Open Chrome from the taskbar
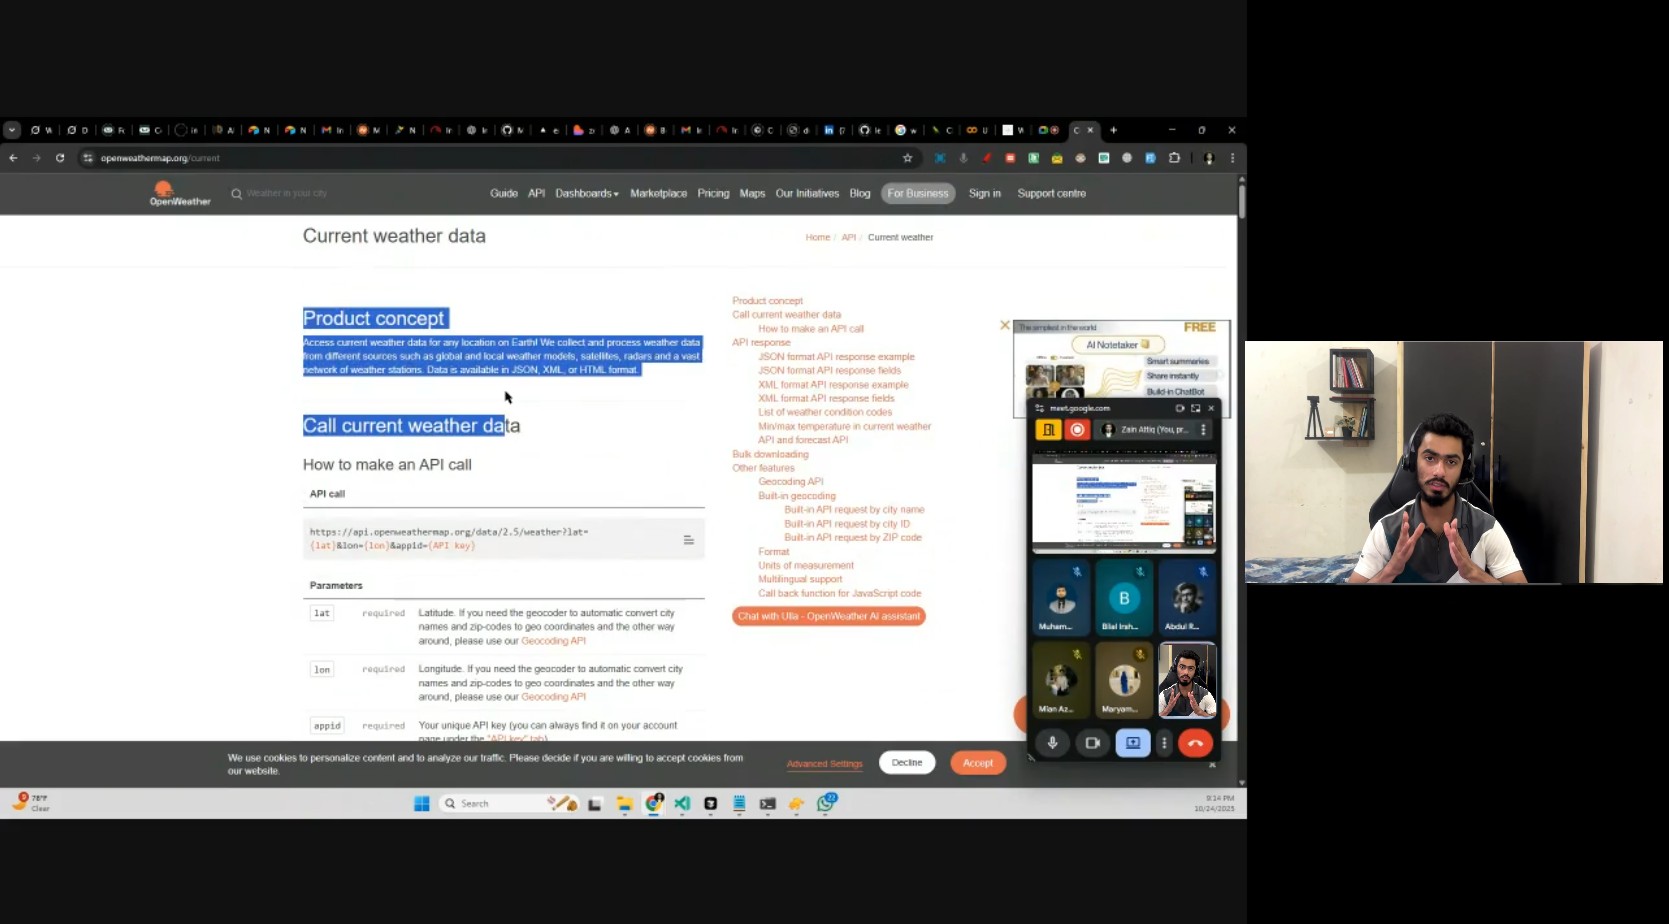Viewport: 1669px width, 924px height. coord(654,803)
